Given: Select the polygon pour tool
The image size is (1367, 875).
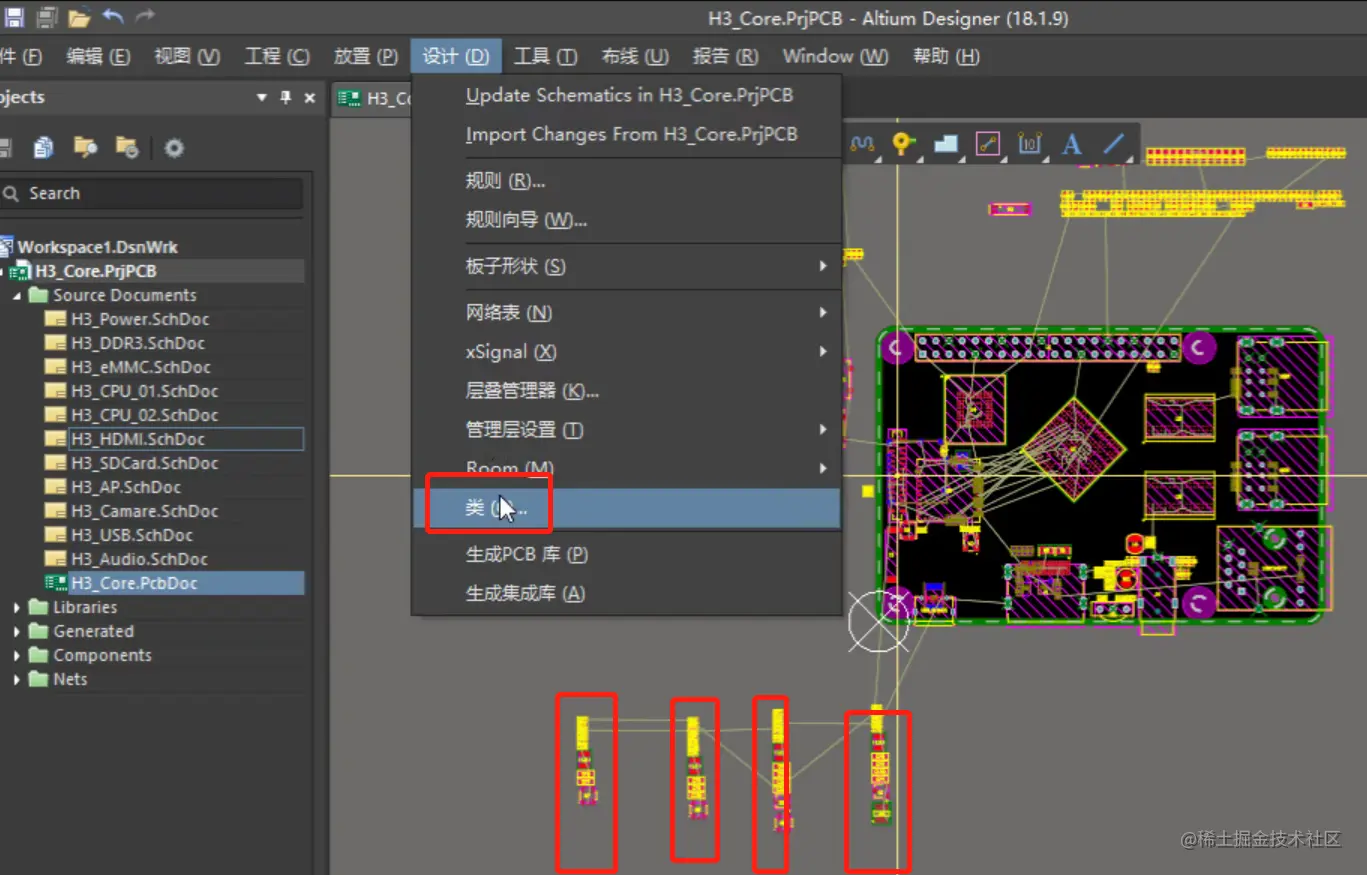Looking at the screenshot, I should point(946,144).
